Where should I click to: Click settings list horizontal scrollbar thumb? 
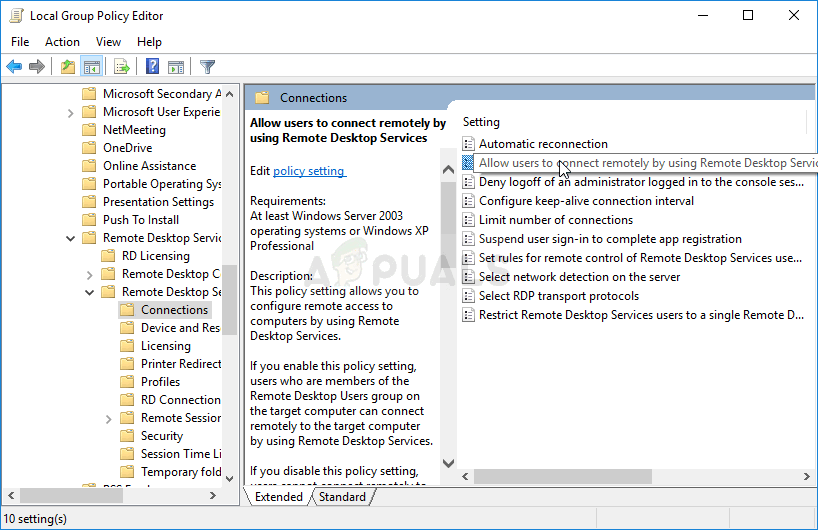pyautogui.click(x=563, y=476)
